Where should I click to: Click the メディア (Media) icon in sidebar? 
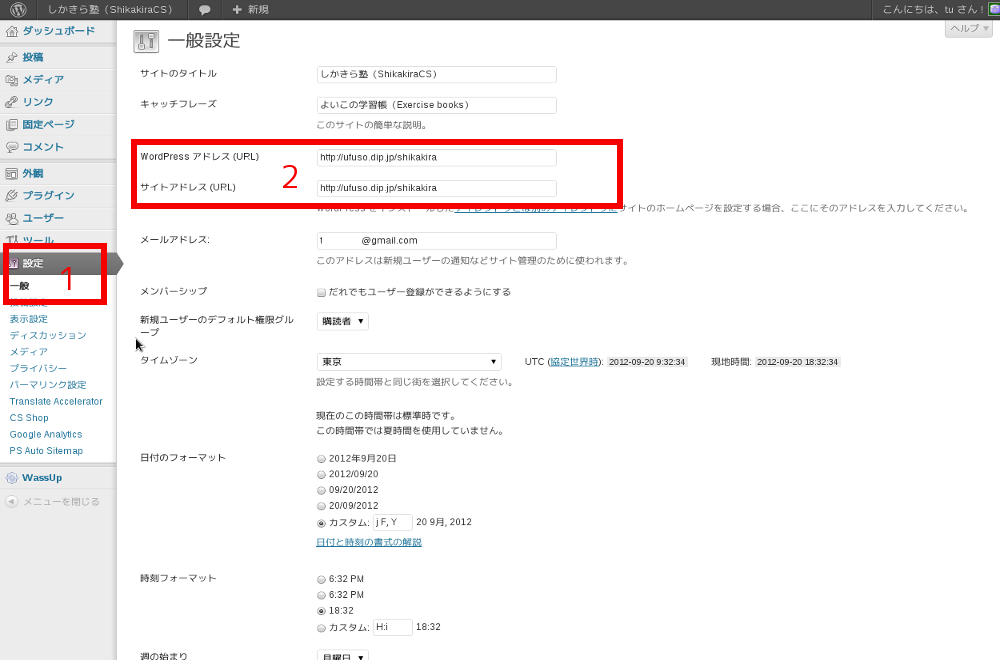[12, 80]
